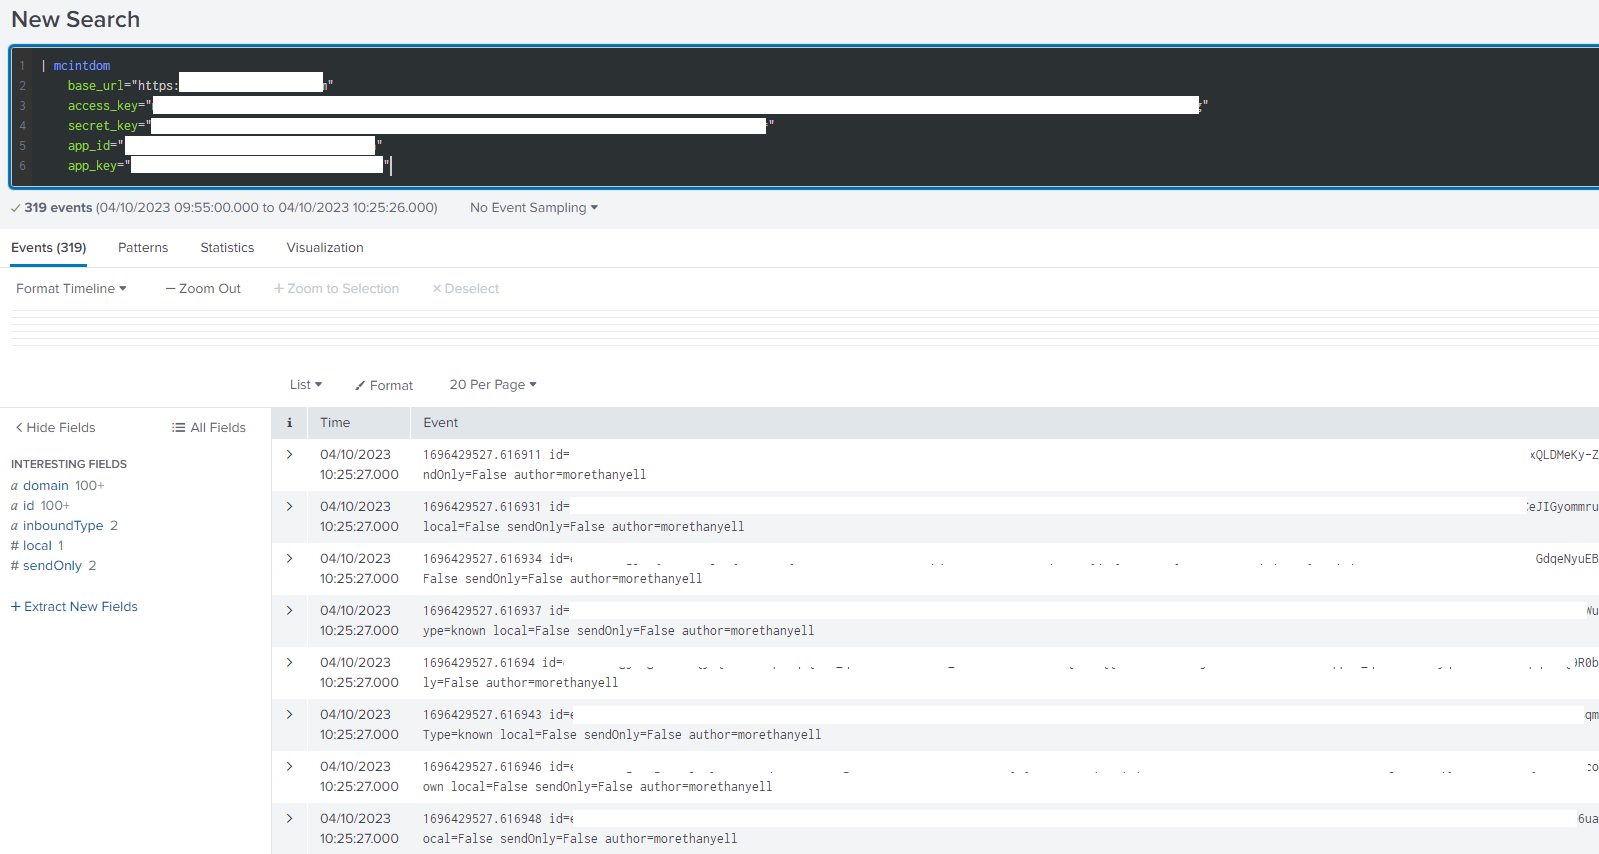Open the 20 Per Page dropdown
Viewport: 1599px width, 854px height.
[x=493, y=384]
